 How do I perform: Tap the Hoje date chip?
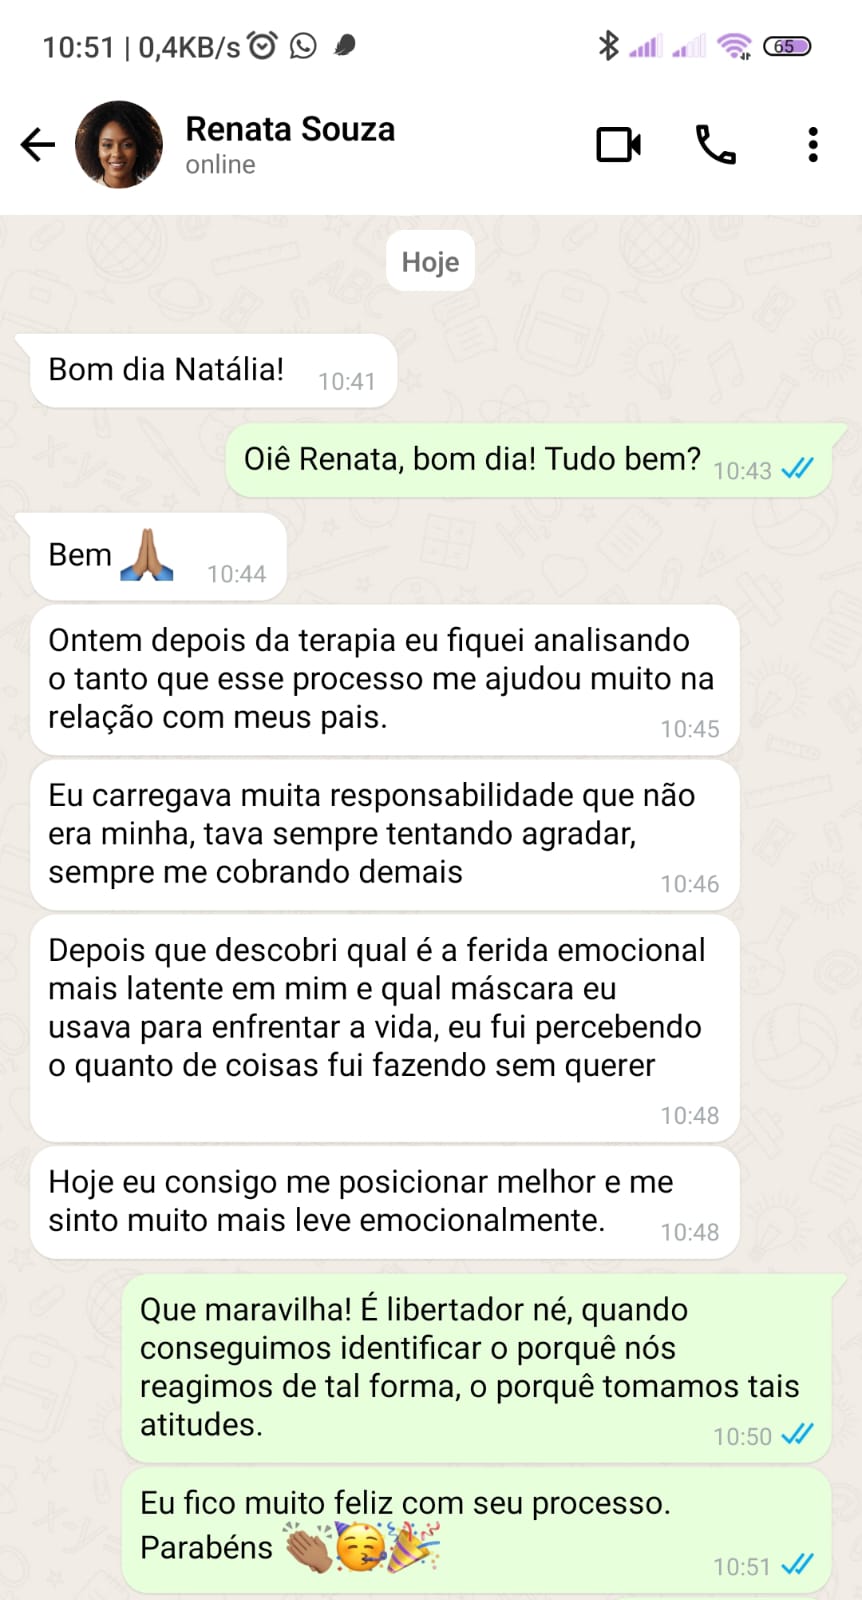tap(430, 262)
